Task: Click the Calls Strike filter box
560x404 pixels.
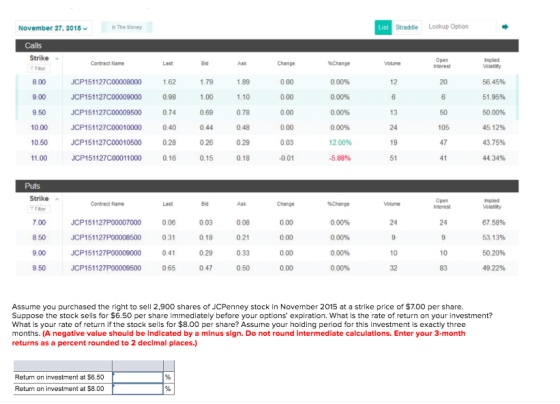Action: pos(39,68)
